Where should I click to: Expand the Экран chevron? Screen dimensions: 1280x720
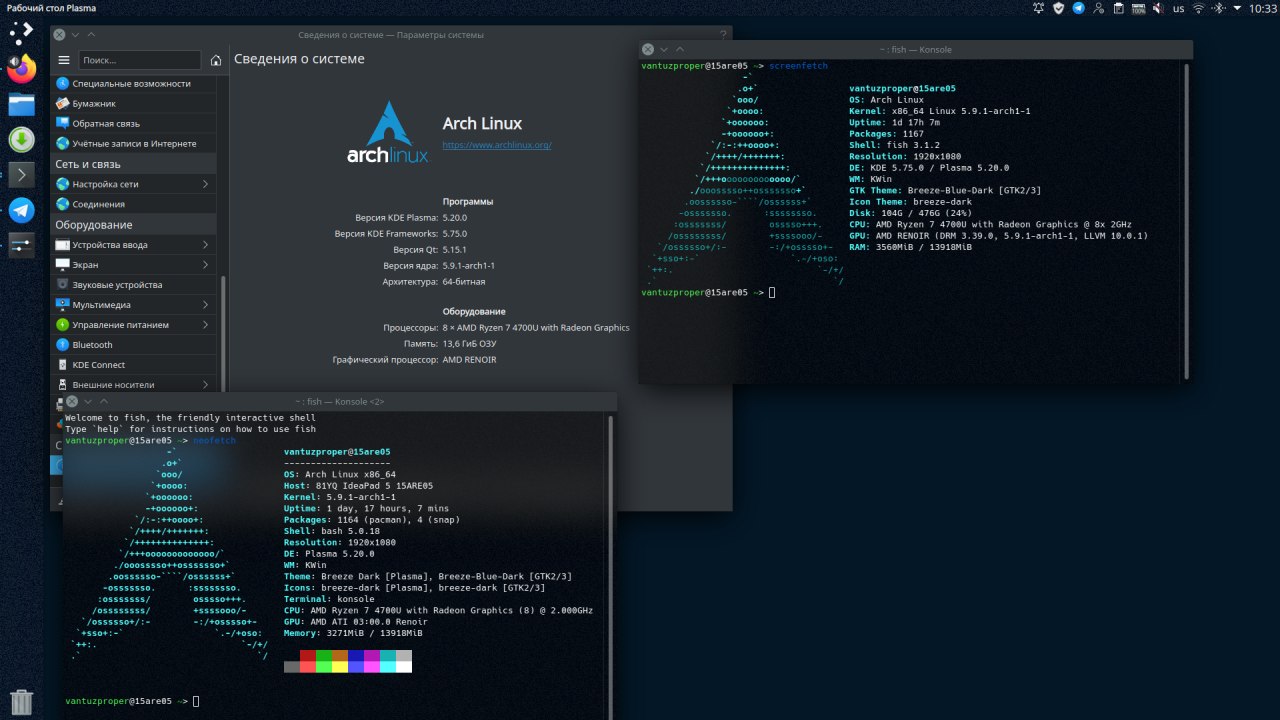point(205,265)
